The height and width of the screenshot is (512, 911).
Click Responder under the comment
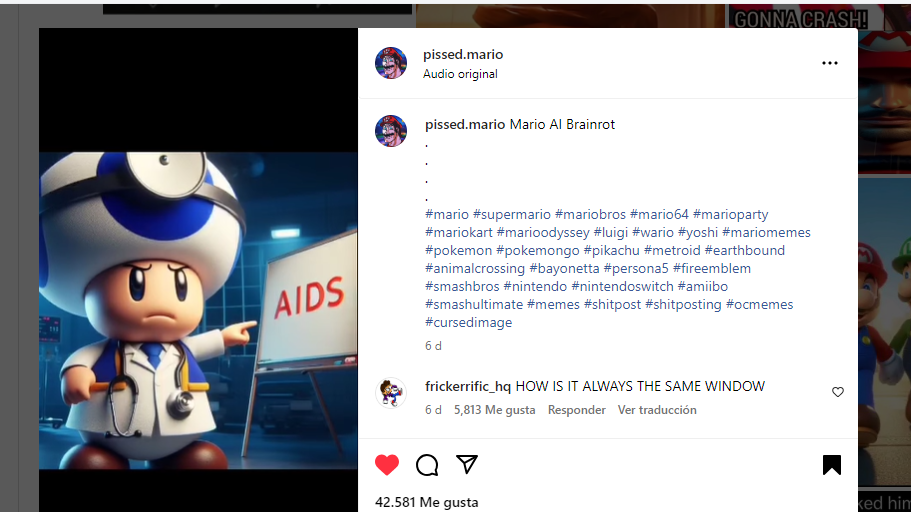click(x=576, y=410)
